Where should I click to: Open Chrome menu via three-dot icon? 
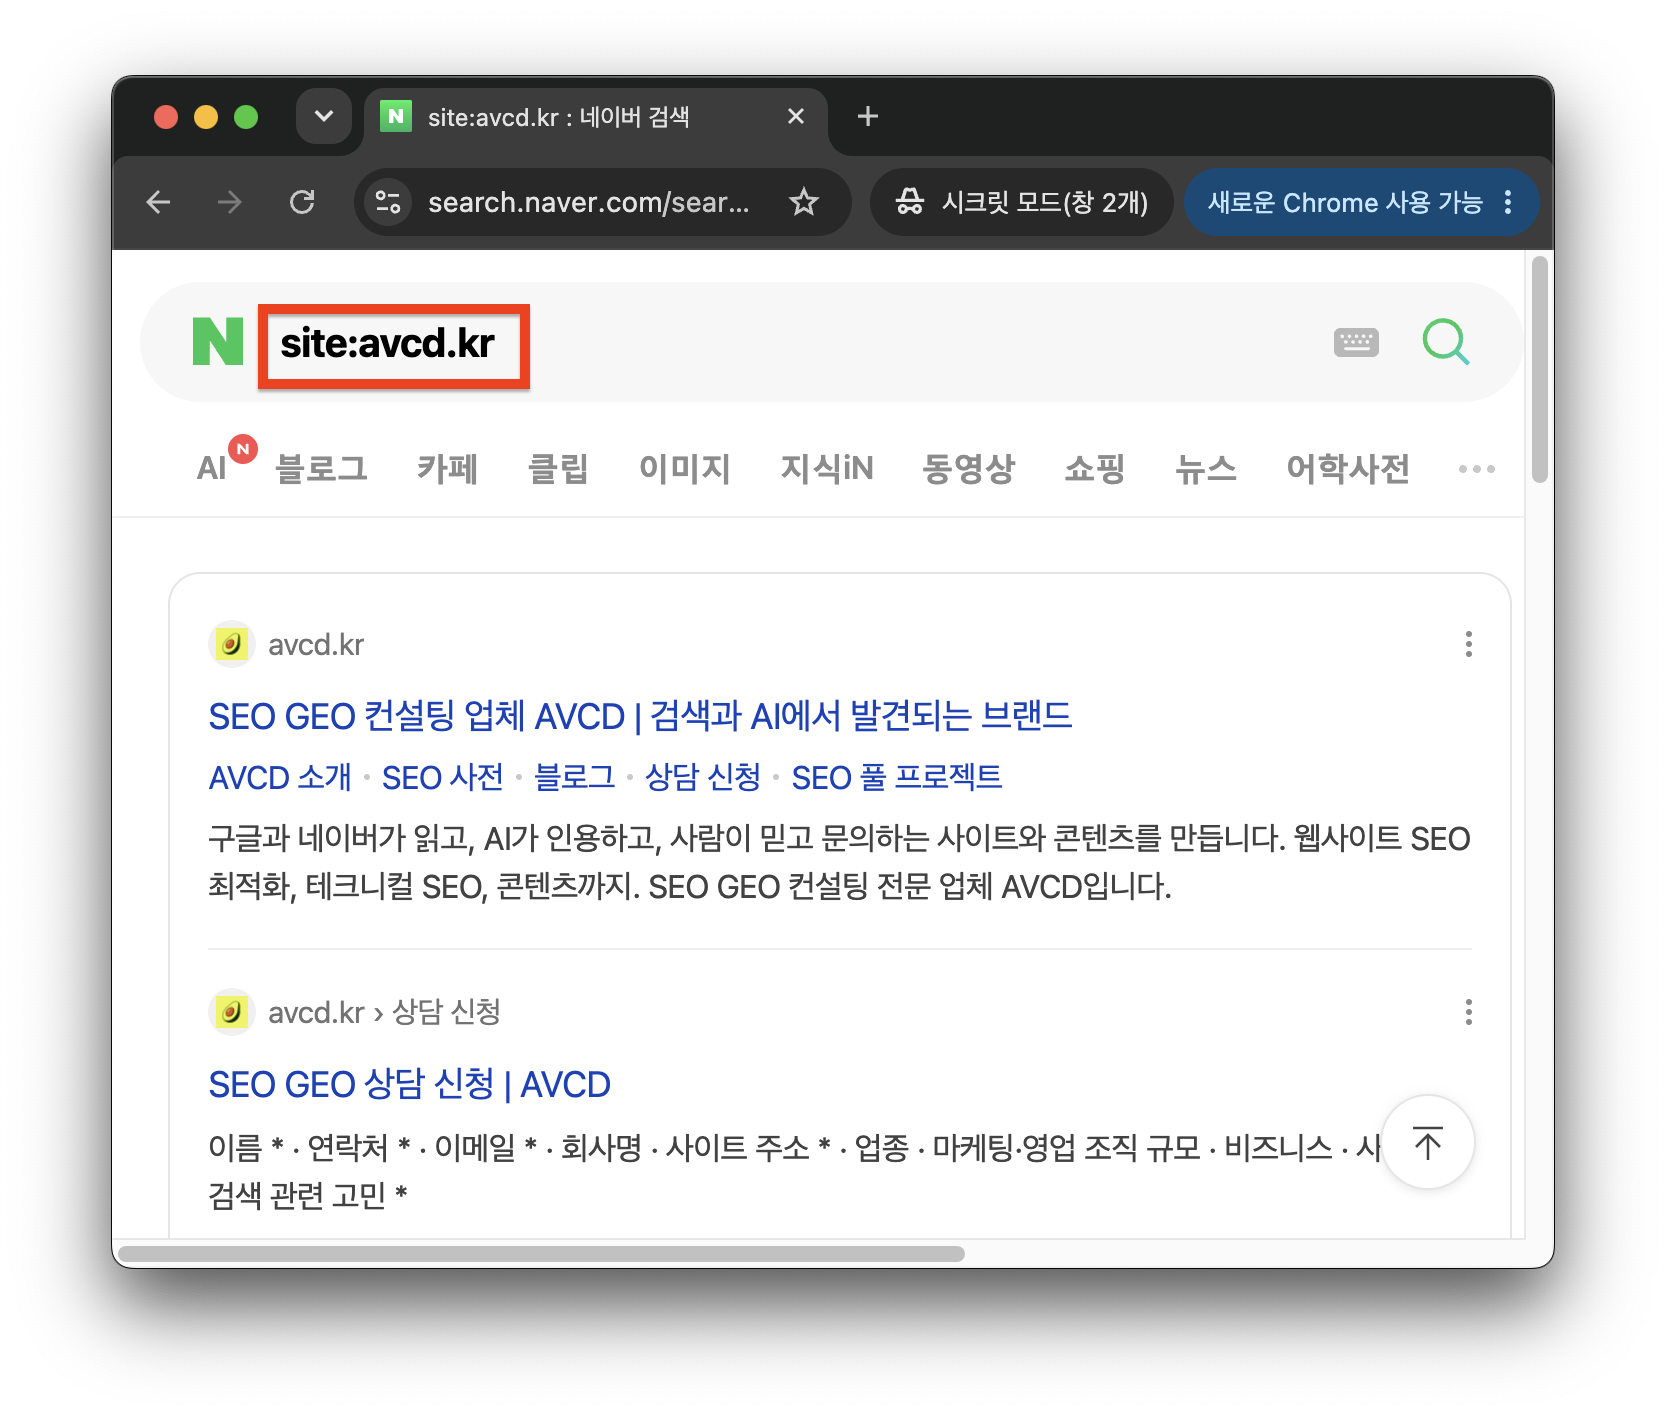1508,203
